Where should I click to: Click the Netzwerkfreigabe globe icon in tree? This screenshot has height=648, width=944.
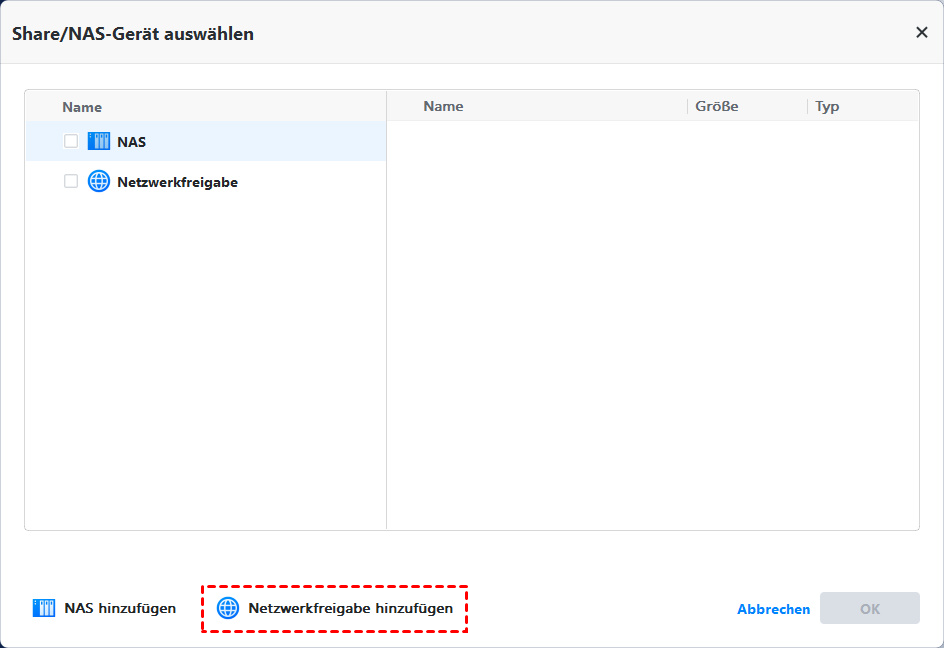tap(99, 182)
